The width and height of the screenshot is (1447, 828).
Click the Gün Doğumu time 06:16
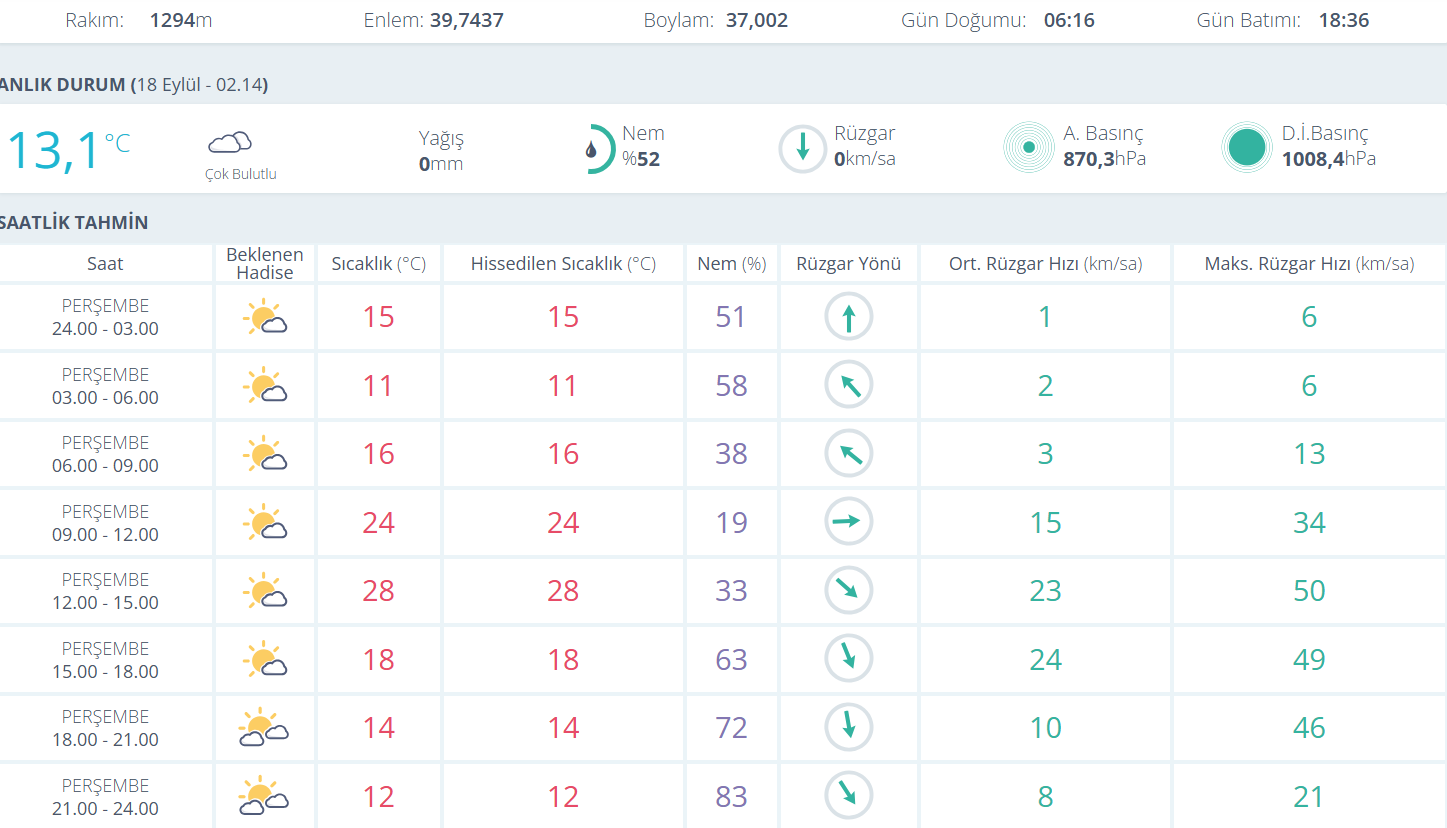[x=1068, y=20]
